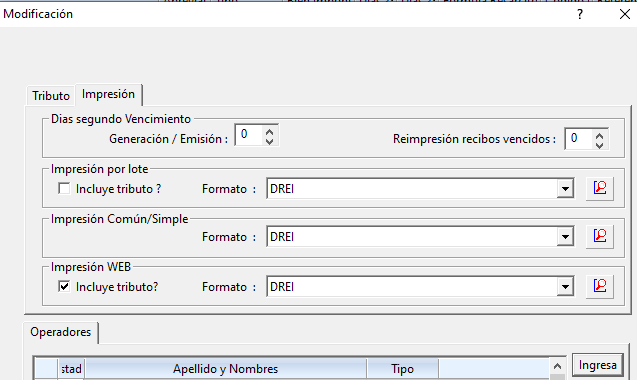Click search icon beside Impresión por lote format
Image resolution: width=637 pixels, height=380 pixels.
600,188
